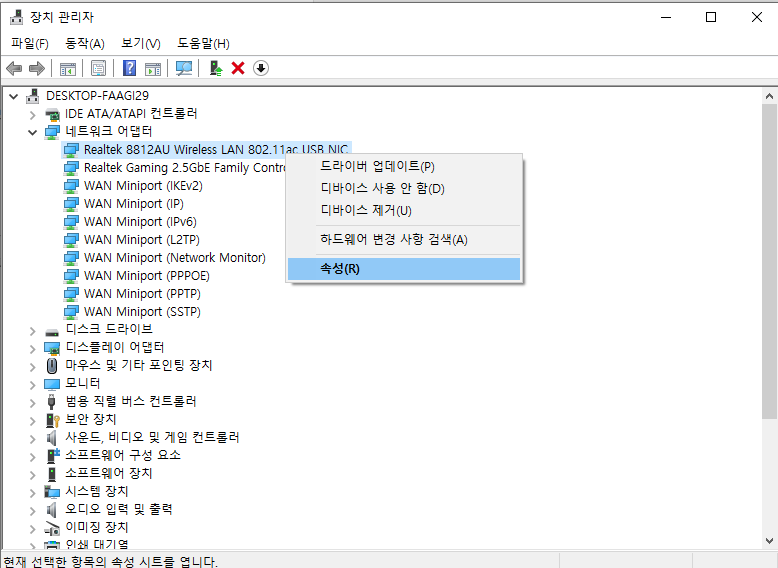Expand 오디오 입력 및 출력 node
The height and width of the screenshot is (568, 778).
(33, 510)
